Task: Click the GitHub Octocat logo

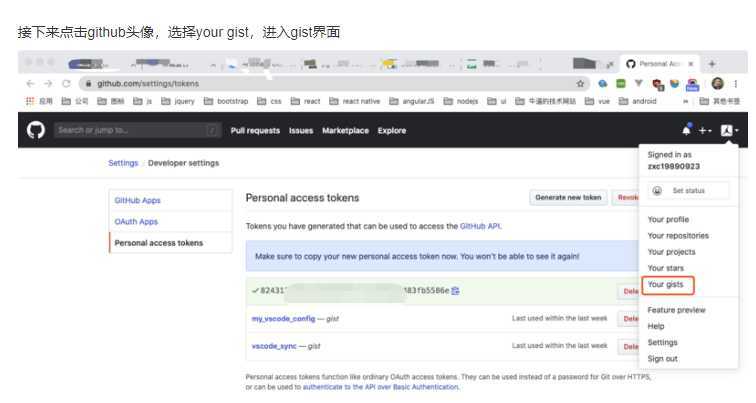Action: pos(36,130)
